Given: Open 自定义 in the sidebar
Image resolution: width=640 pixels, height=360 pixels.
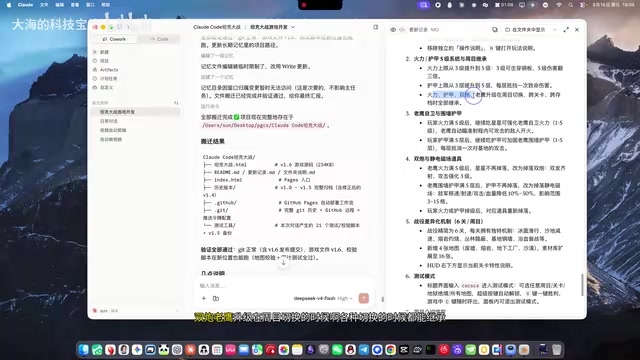Looking at the screenshot, I should (106, 87).
